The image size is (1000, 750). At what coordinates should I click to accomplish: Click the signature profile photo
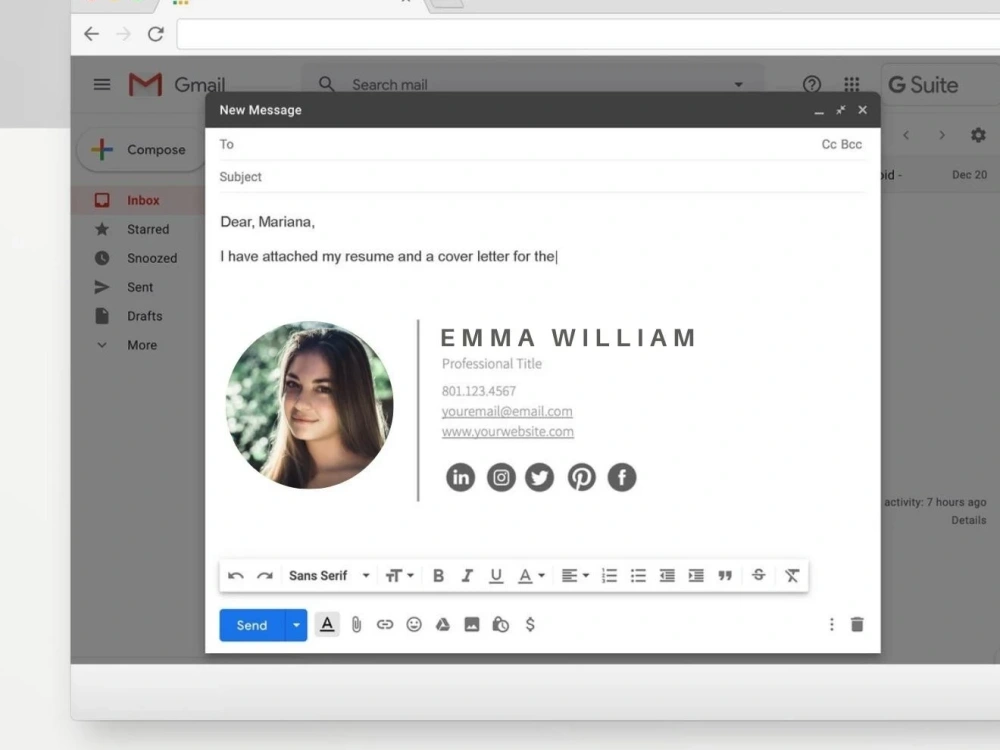[x=309, y=405]
